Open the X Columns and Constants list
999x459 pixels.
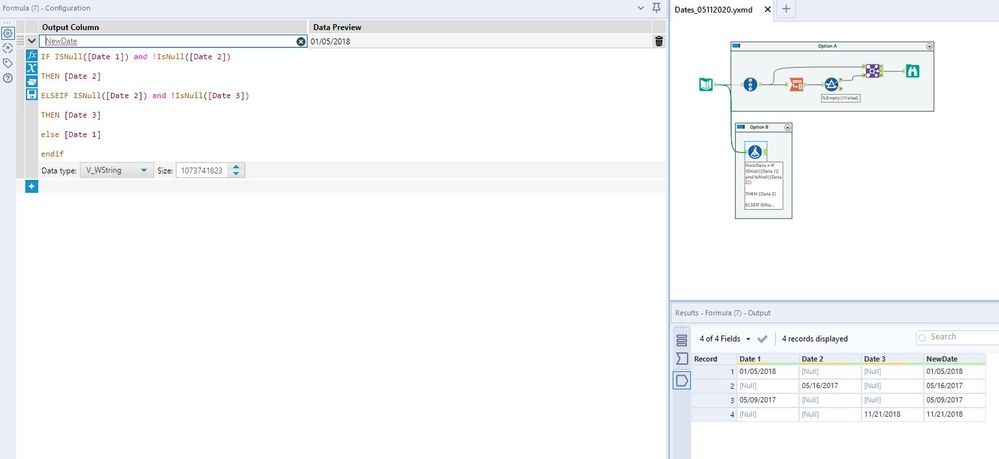point(31,68)
